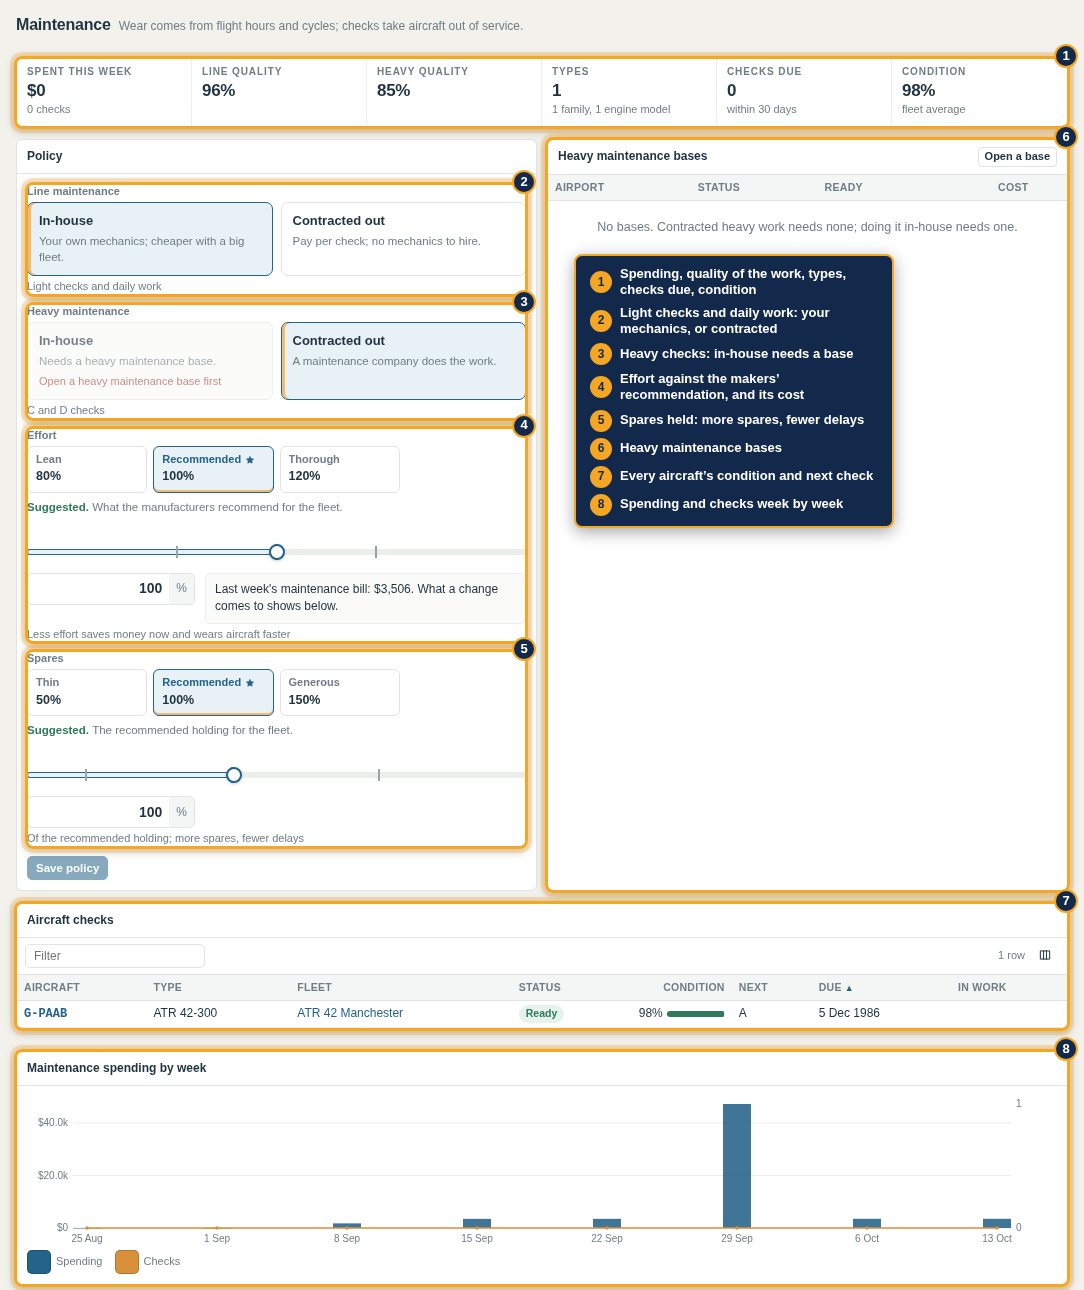Image resolution: width=1084 pixels, height=1290 pixels.
Task: Click the "ATR 42-300" type cell
Action: pos(185,1013)
